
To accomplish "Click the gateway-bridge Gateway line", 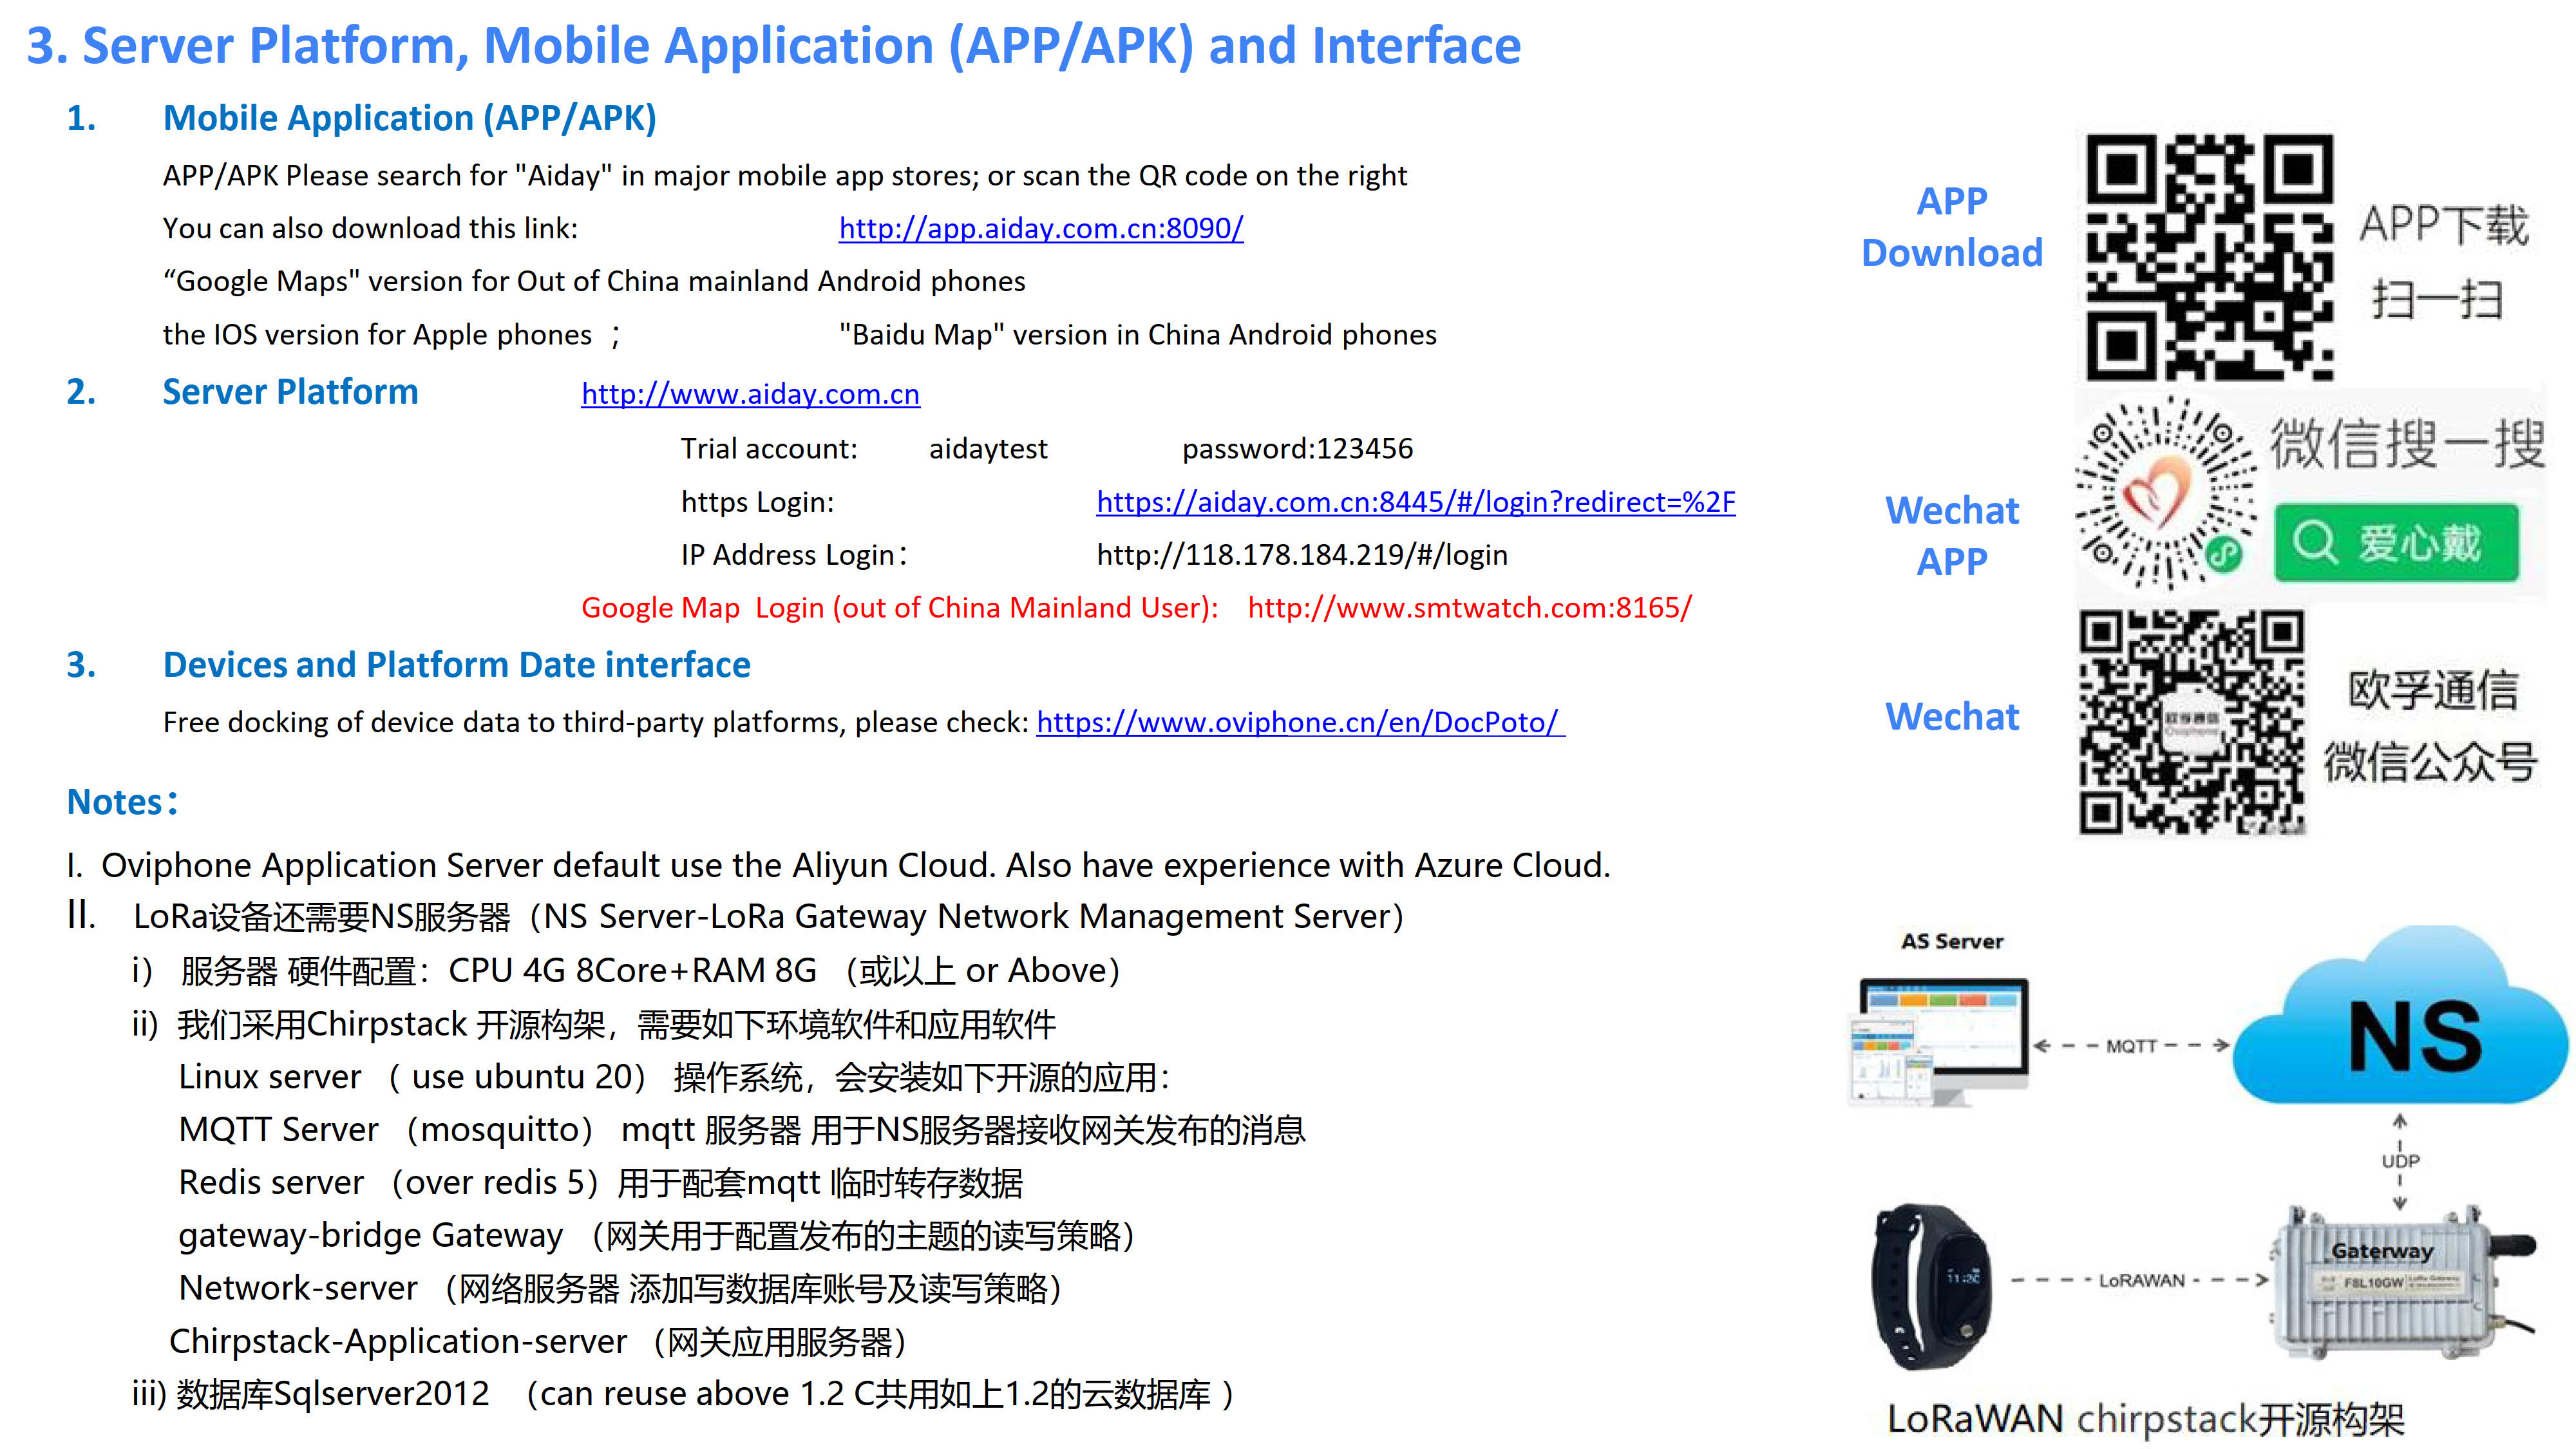I will [x=657, y=1236].
